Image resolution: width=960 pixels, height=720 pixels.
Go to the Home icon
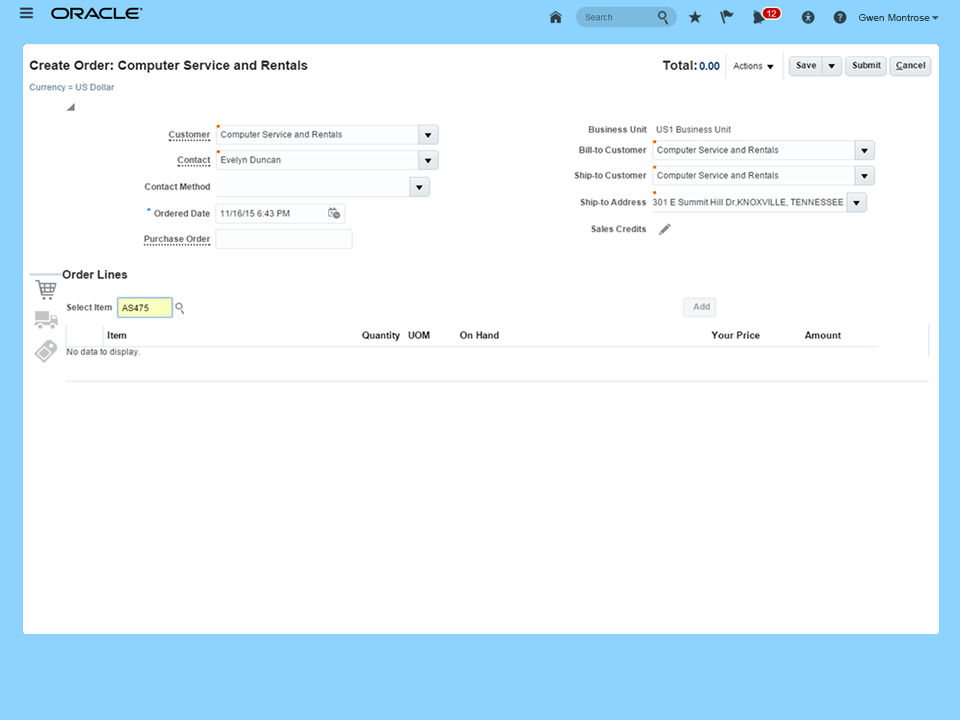pos(555,17)
